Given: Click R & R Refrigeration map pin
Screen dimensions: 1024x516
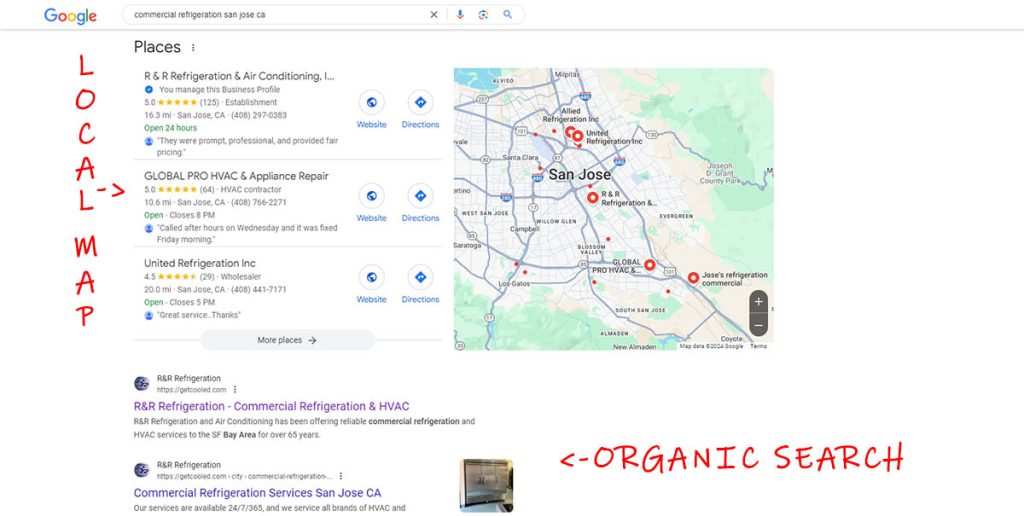Looking at the screenshot, I should tap(592, 197).
